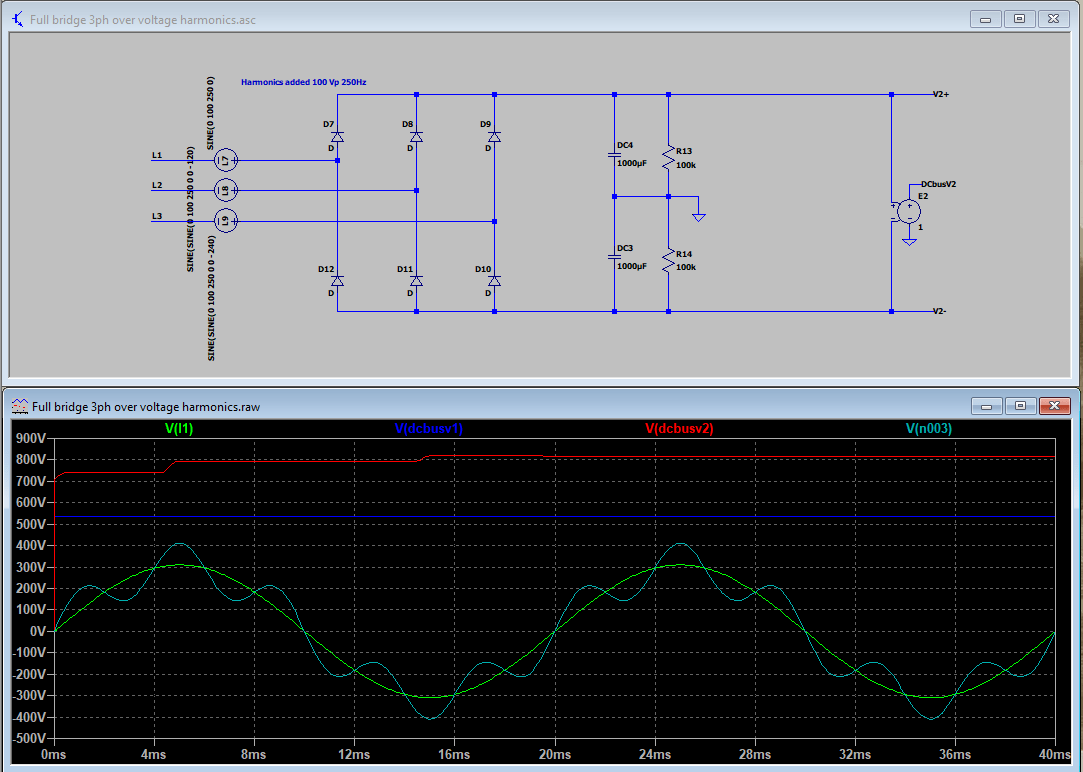Select sine source L9 on line L3

pos(225,220)
